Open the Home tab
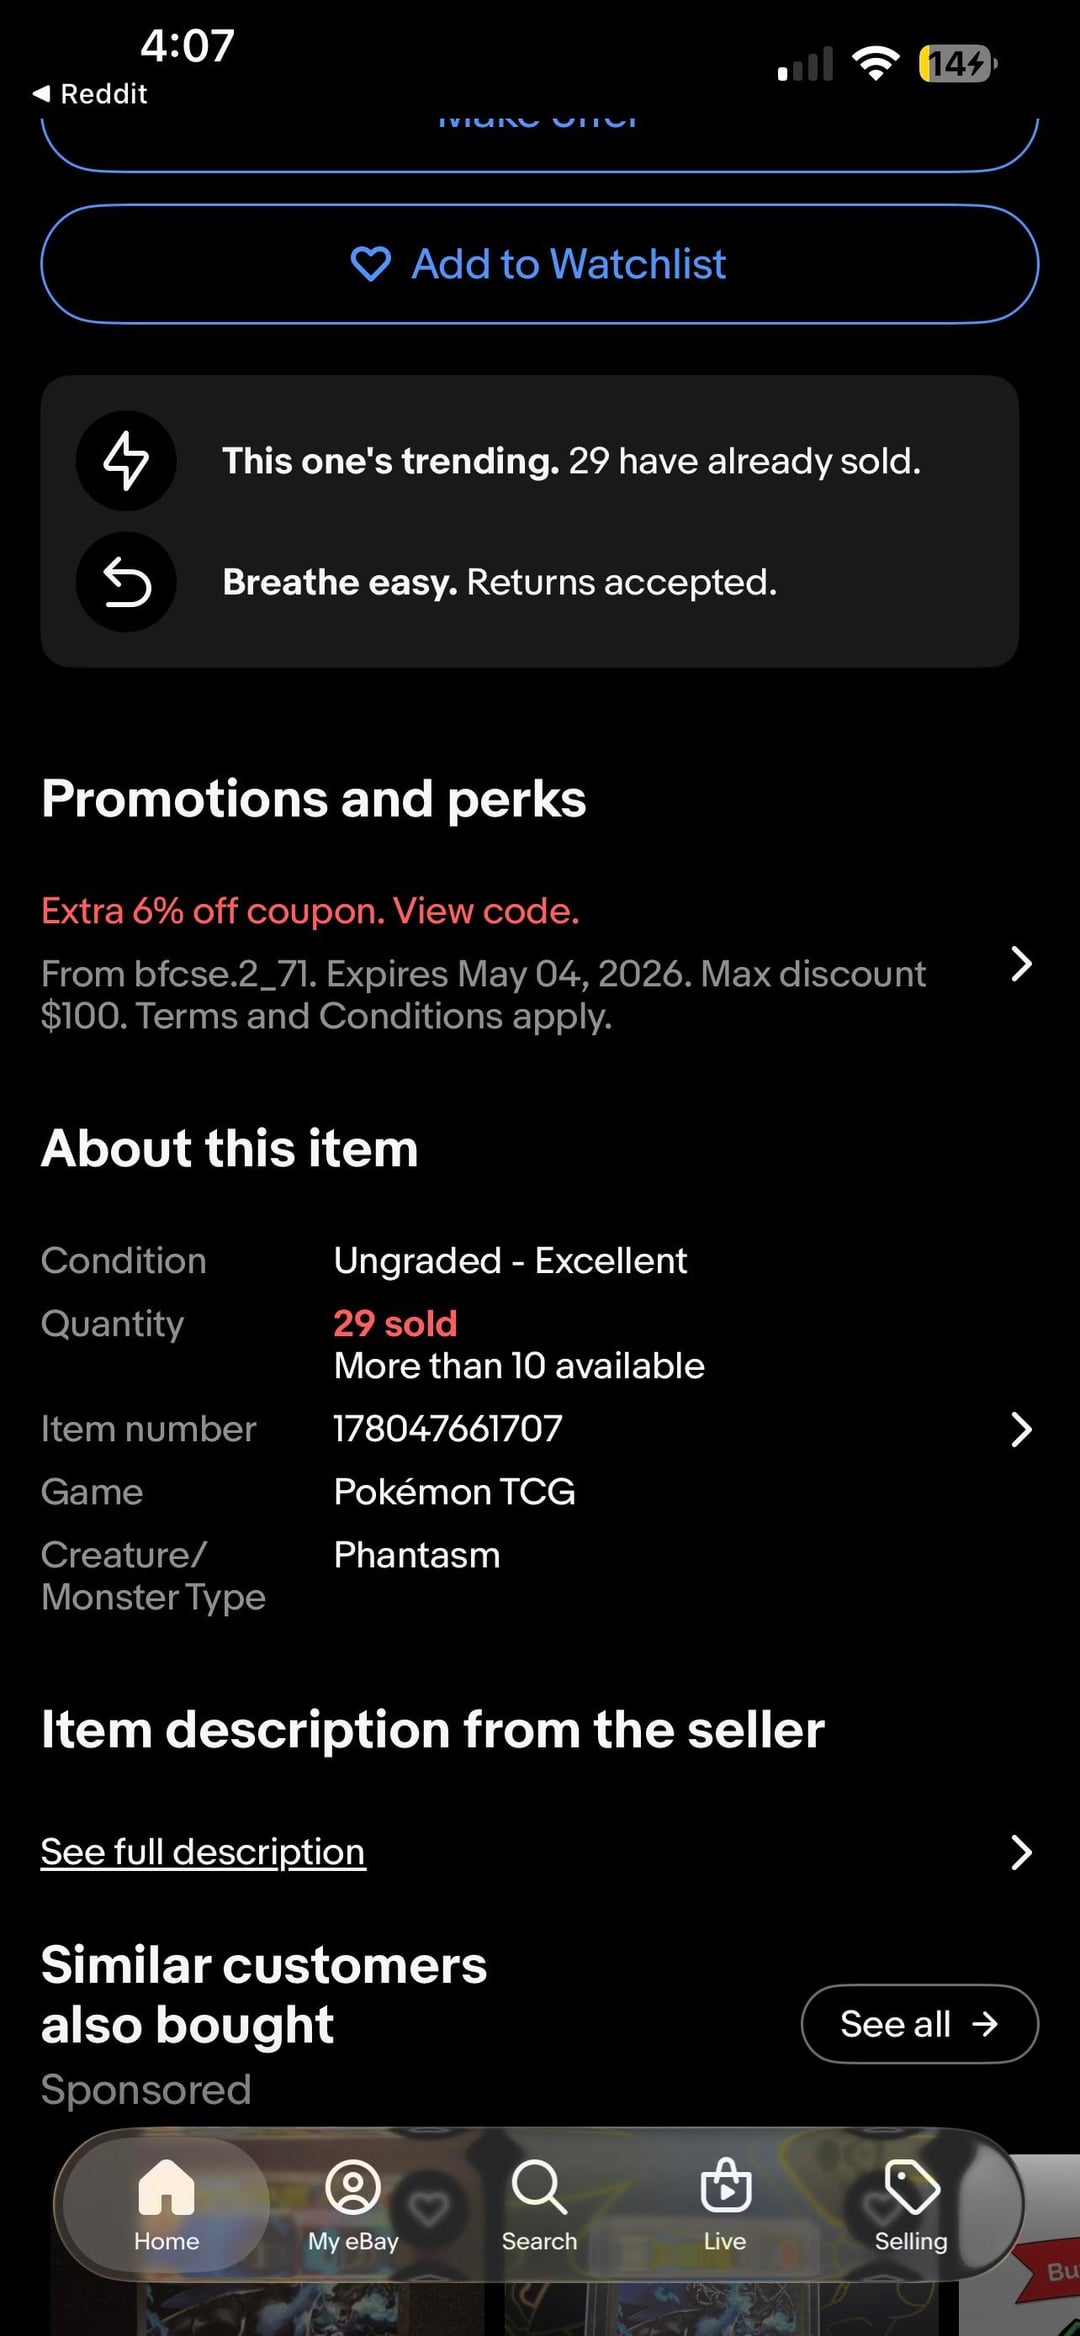 click(166, 2204)
